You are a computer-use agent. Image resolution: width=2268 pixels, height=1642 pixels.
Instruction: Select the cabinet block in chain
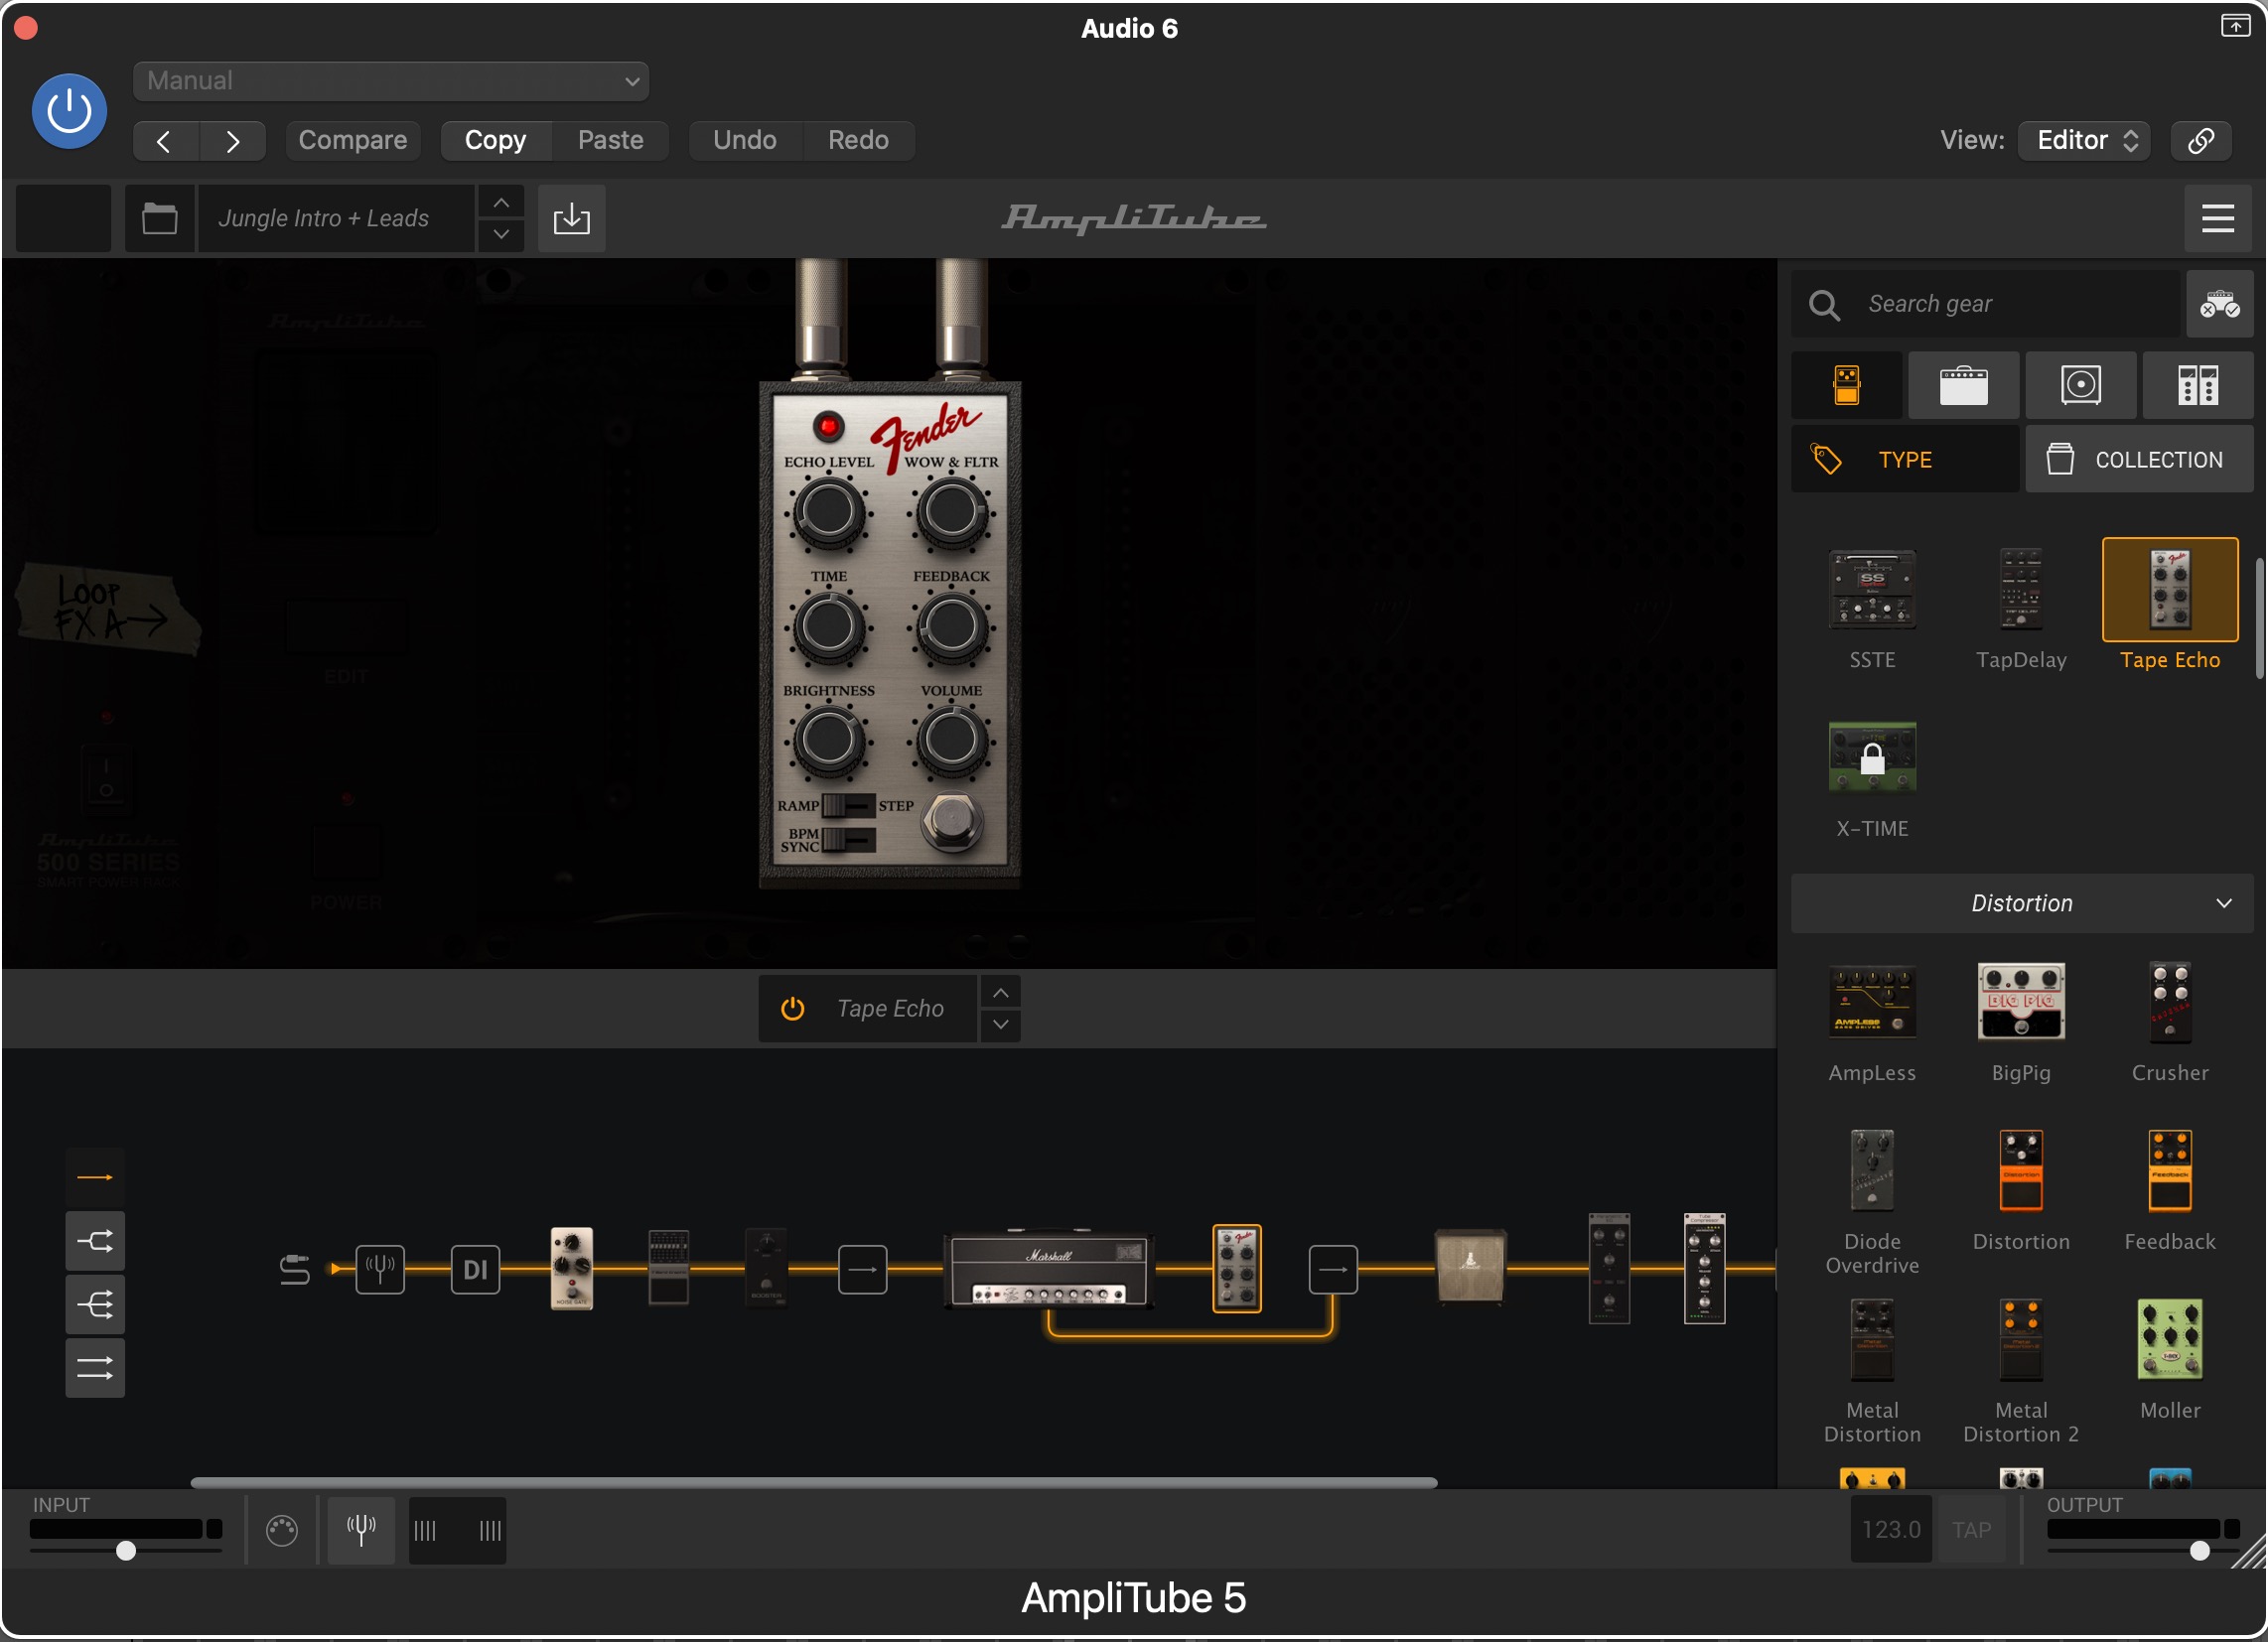pos(1470,1267)
